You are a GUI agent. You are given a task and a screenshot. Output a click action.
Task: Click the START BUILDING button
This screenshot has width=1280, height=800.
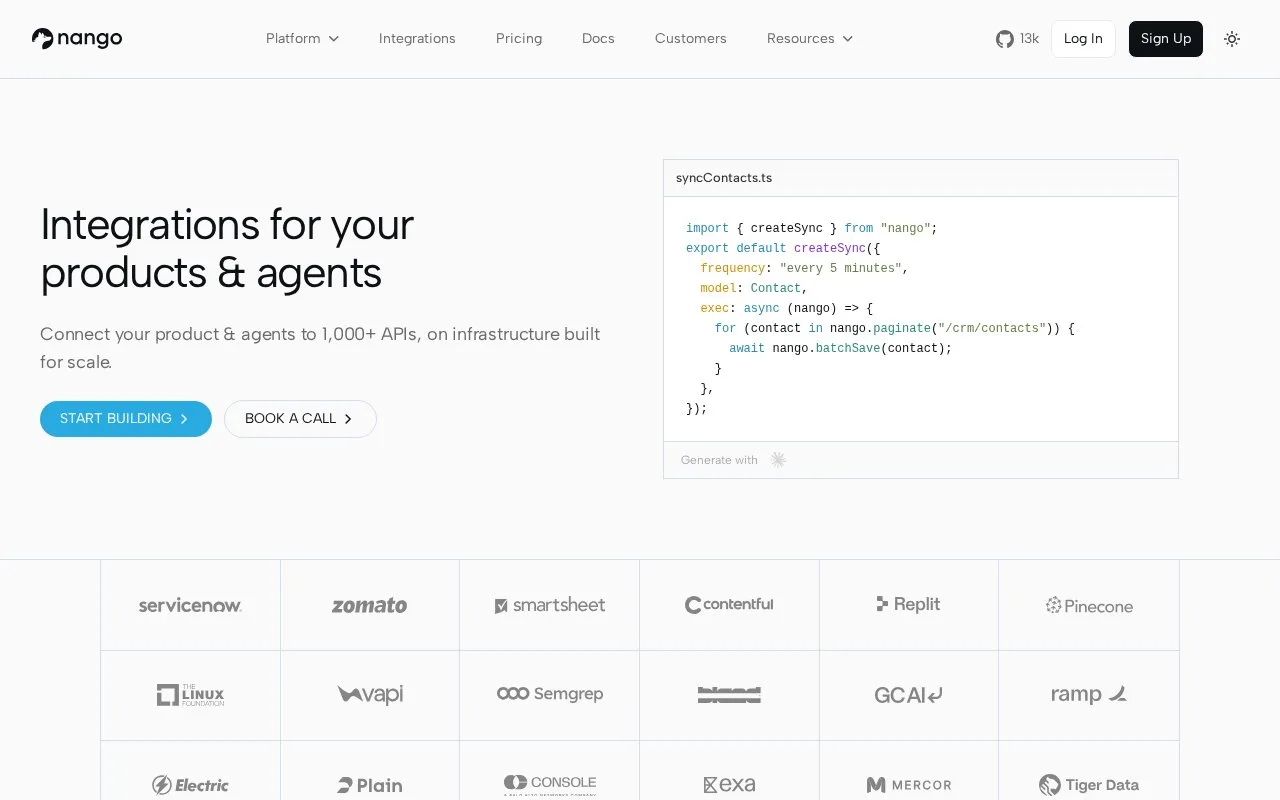click(x=126, y=419)
